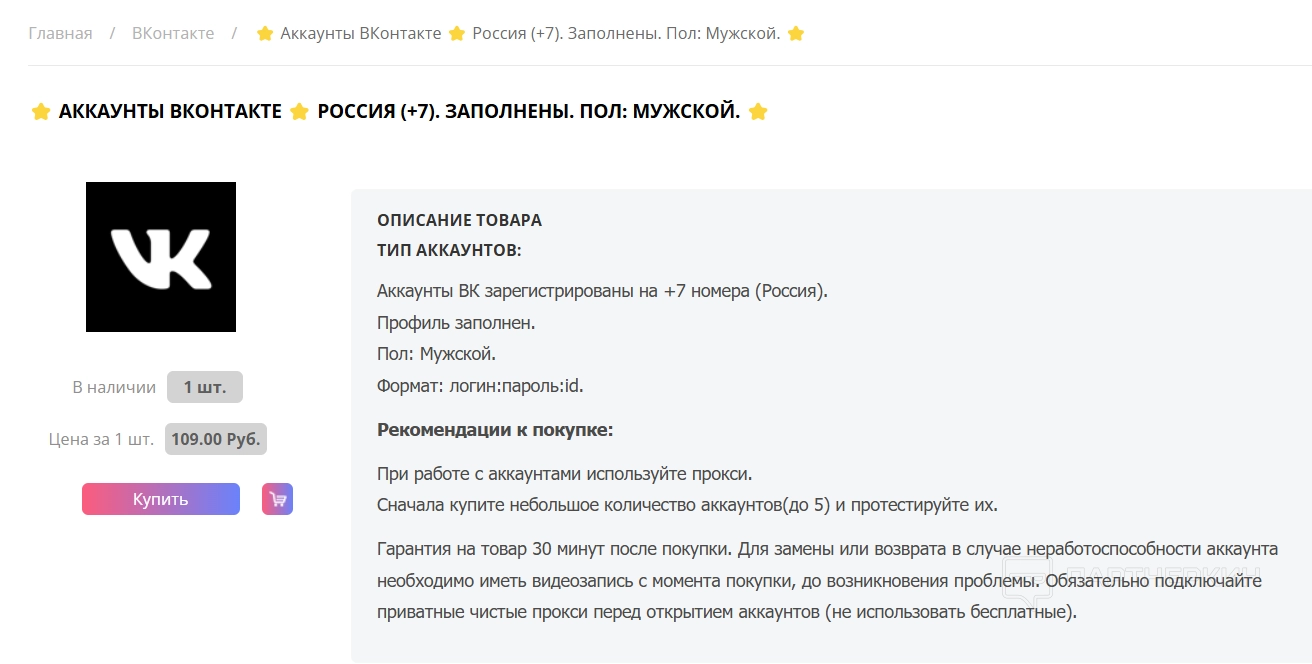
Task: Click the star after ПОЛ: МУЖСКОЙ heading
Action: (758, 112)
